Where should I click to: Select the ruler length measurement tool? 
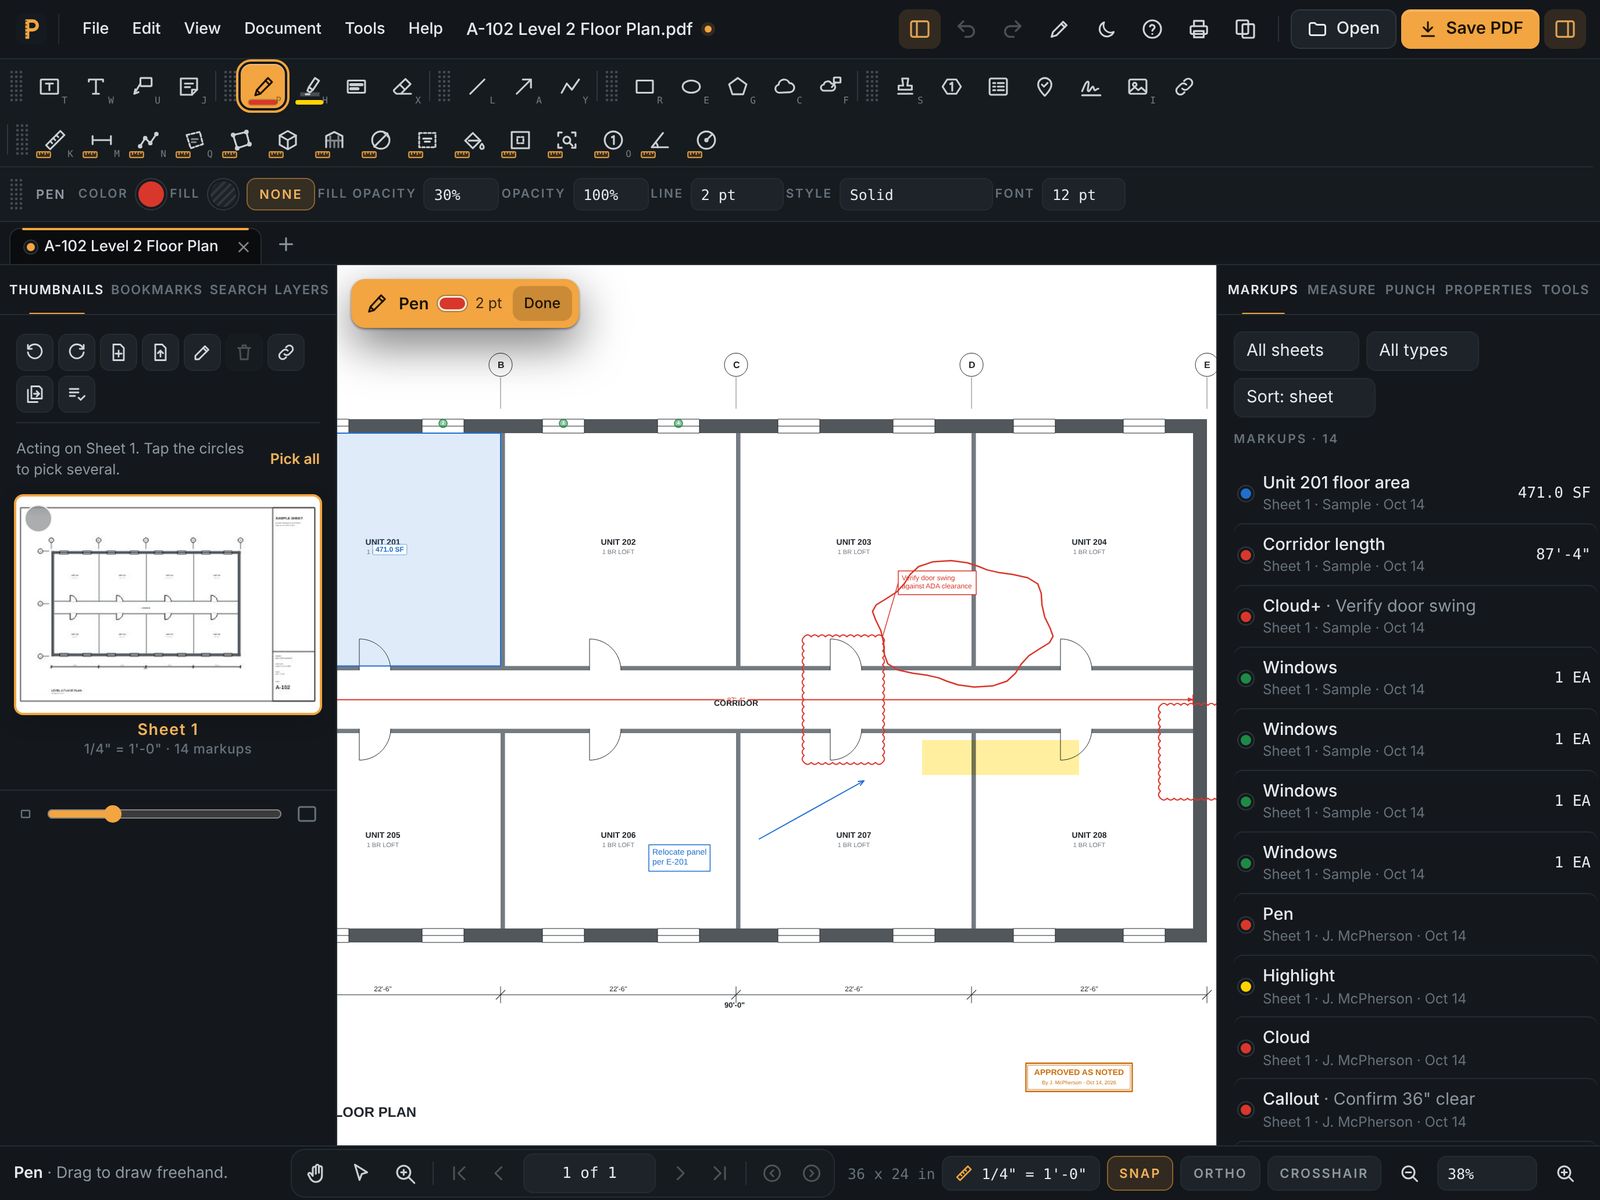(55, 141)
